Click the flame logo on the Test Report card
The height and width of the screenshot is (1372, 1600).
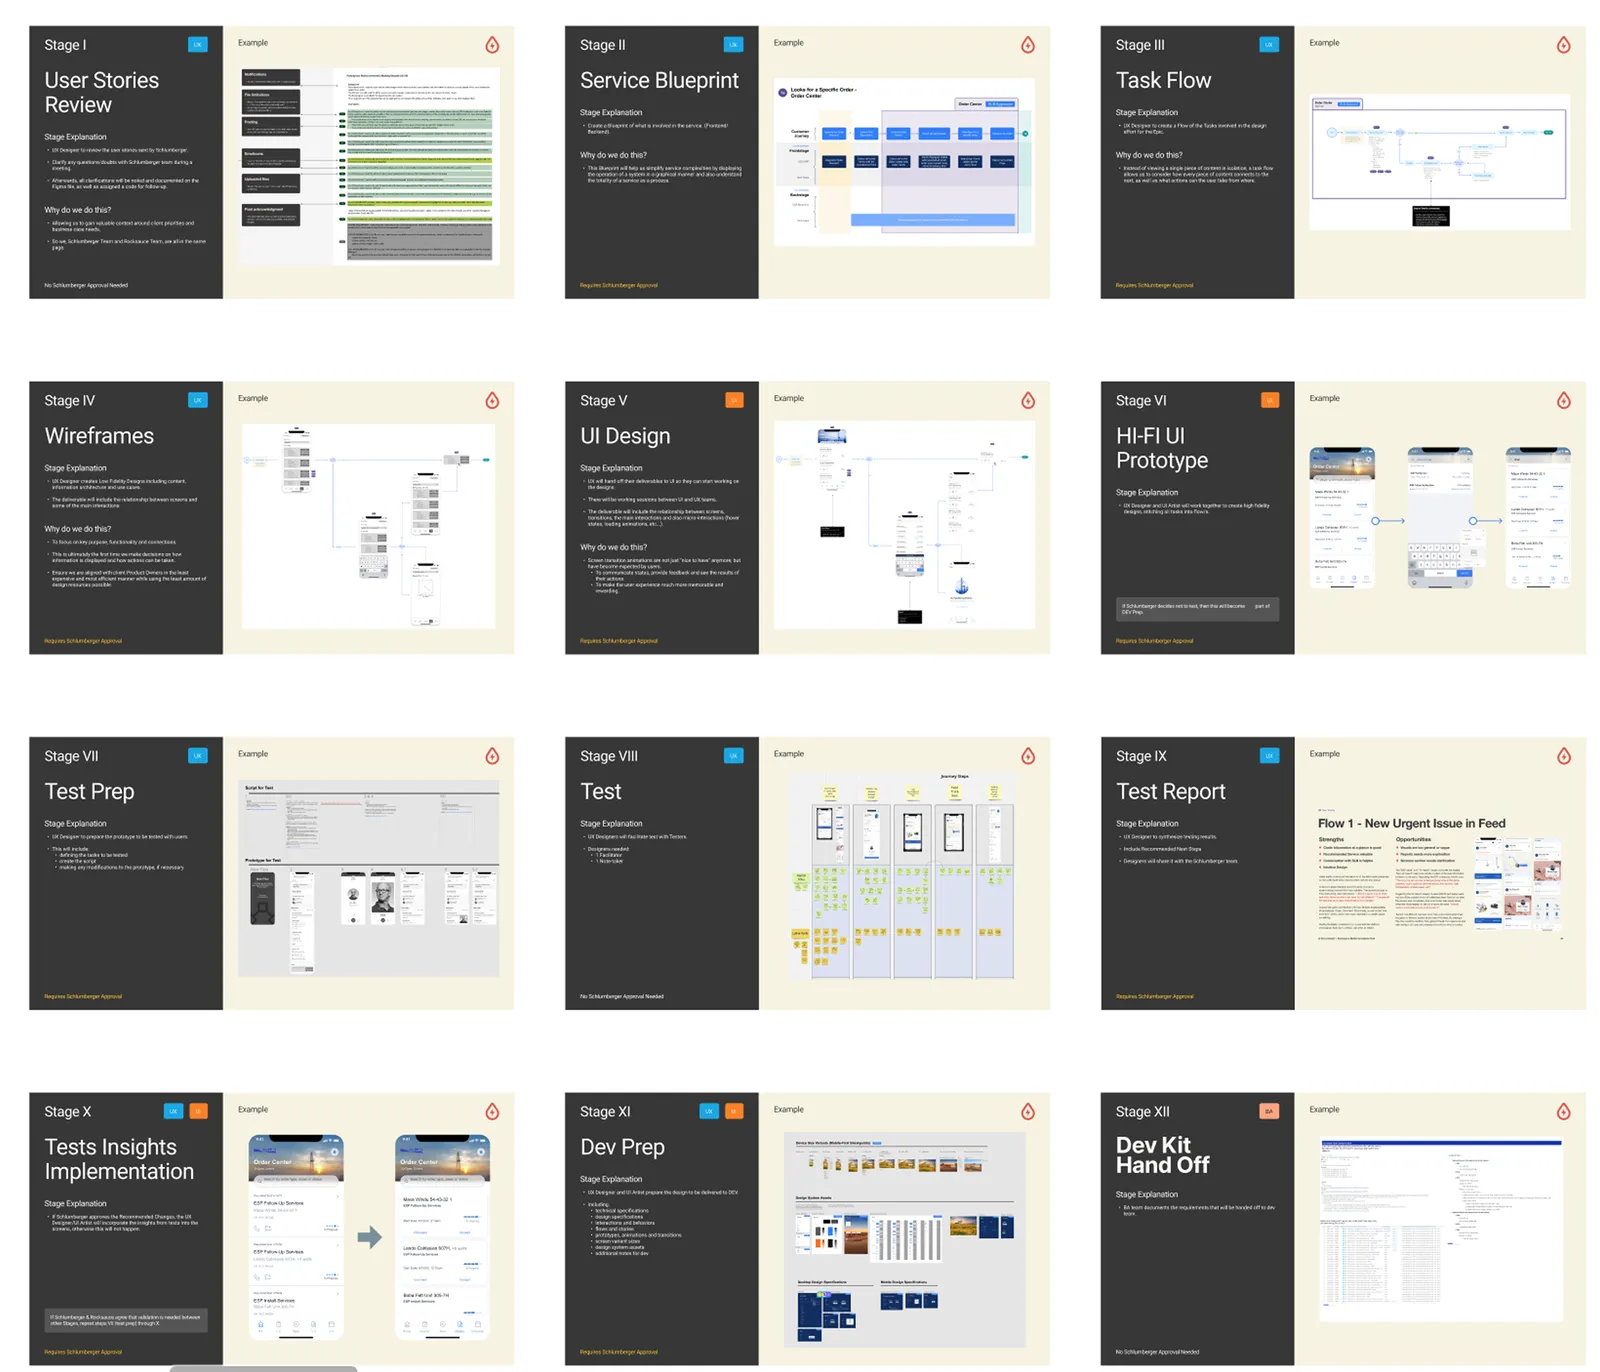[x=1564, y=756]
